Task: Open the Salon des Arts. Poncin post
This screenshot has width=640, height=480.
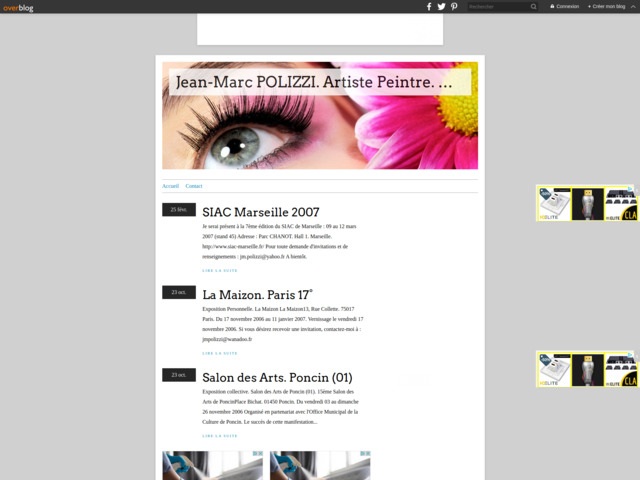Action: click(278, 378)
